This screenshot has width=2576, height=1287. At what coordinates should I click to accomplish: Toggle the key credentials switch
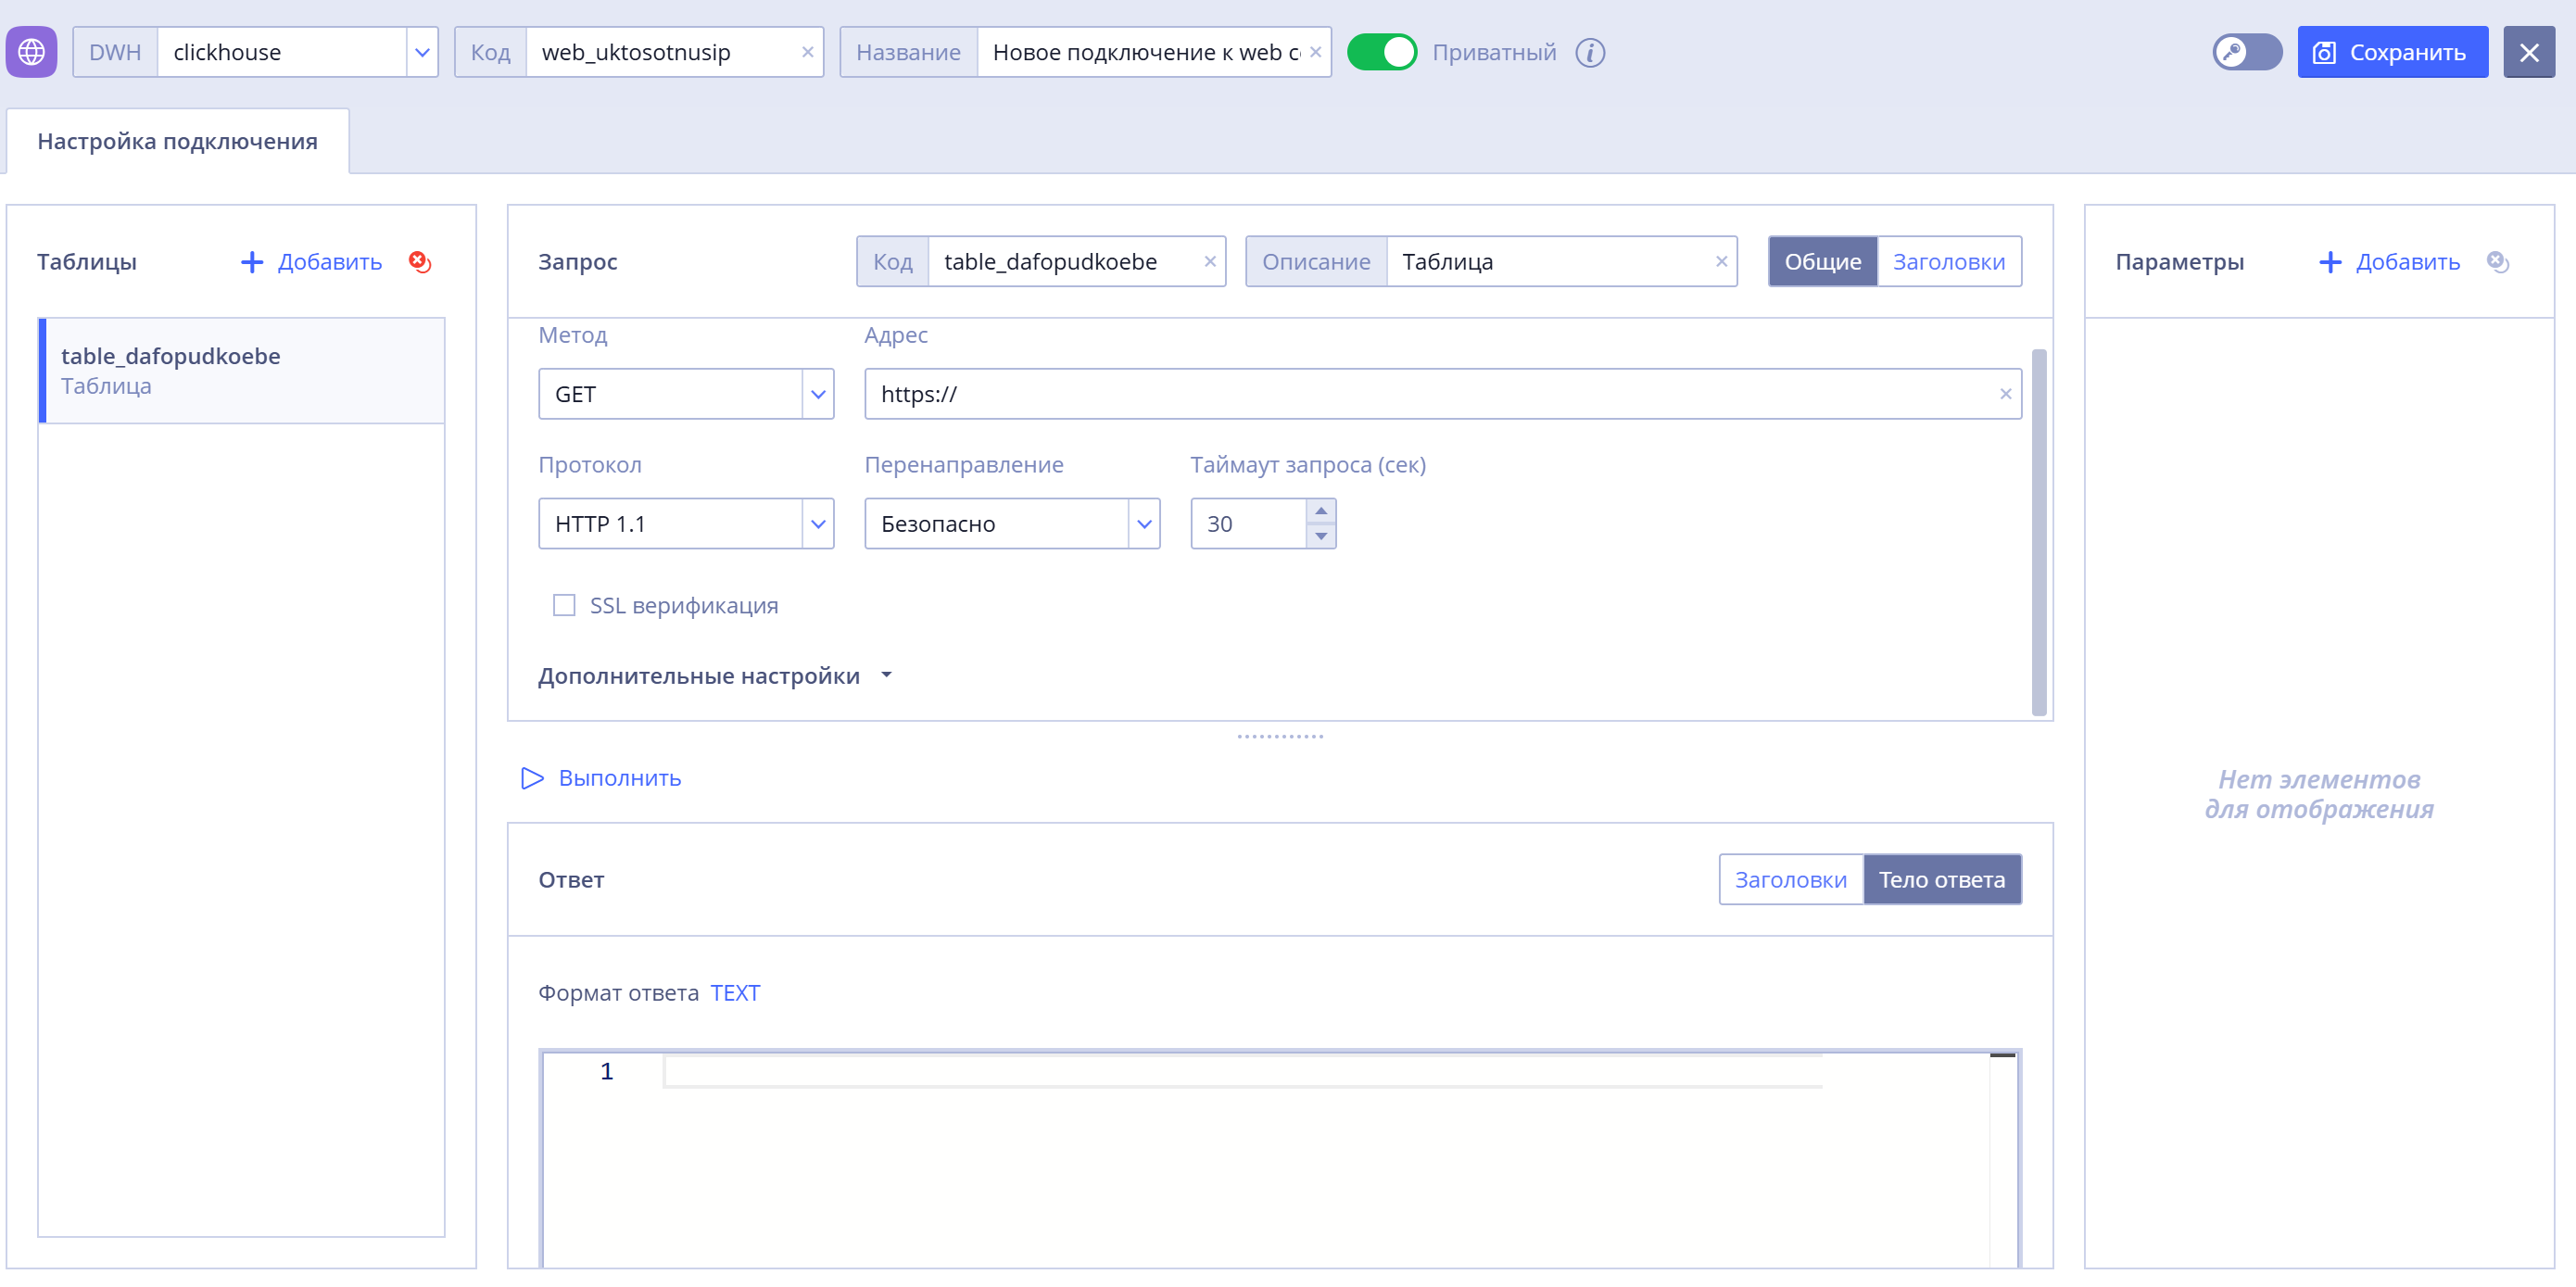click(x=2246, y=52)
